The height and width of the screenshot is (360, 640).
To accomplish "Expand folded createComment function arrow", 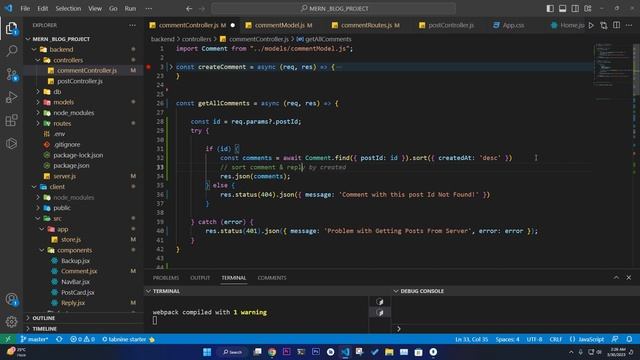I will pyautogui.click(x=171, y=67).
